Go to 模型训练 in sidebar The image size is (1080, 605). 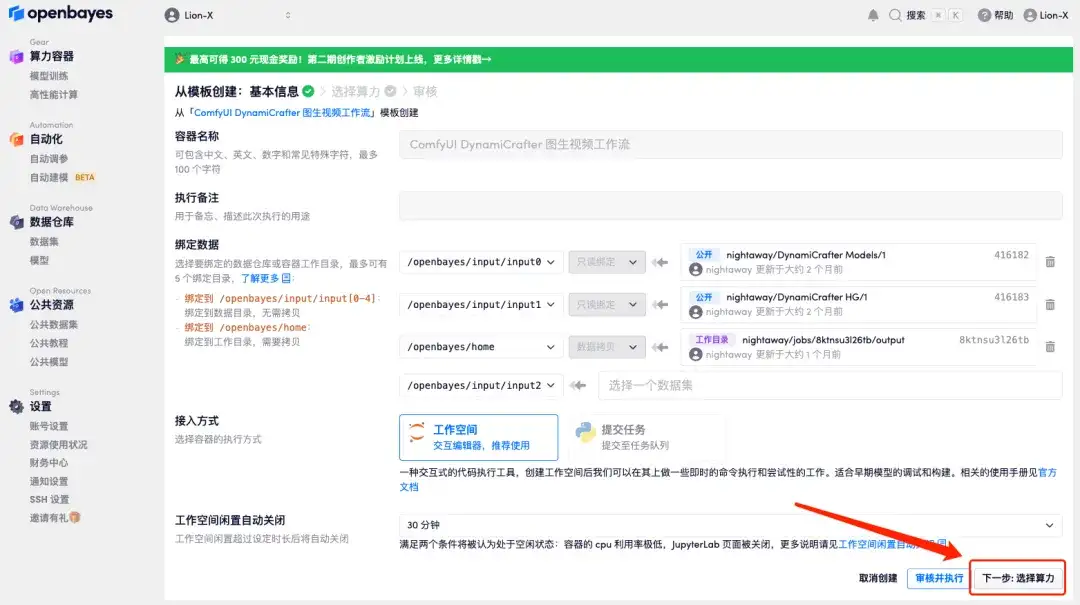[49, 76]
